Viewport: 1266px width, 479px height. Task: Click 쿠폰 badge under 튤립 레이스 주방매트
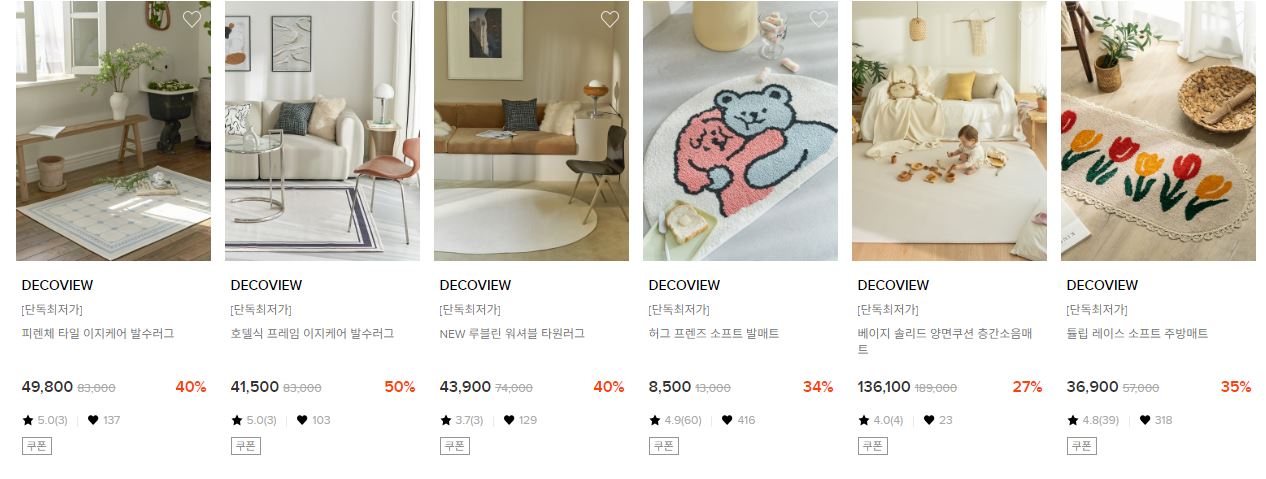click(1082, 446)
